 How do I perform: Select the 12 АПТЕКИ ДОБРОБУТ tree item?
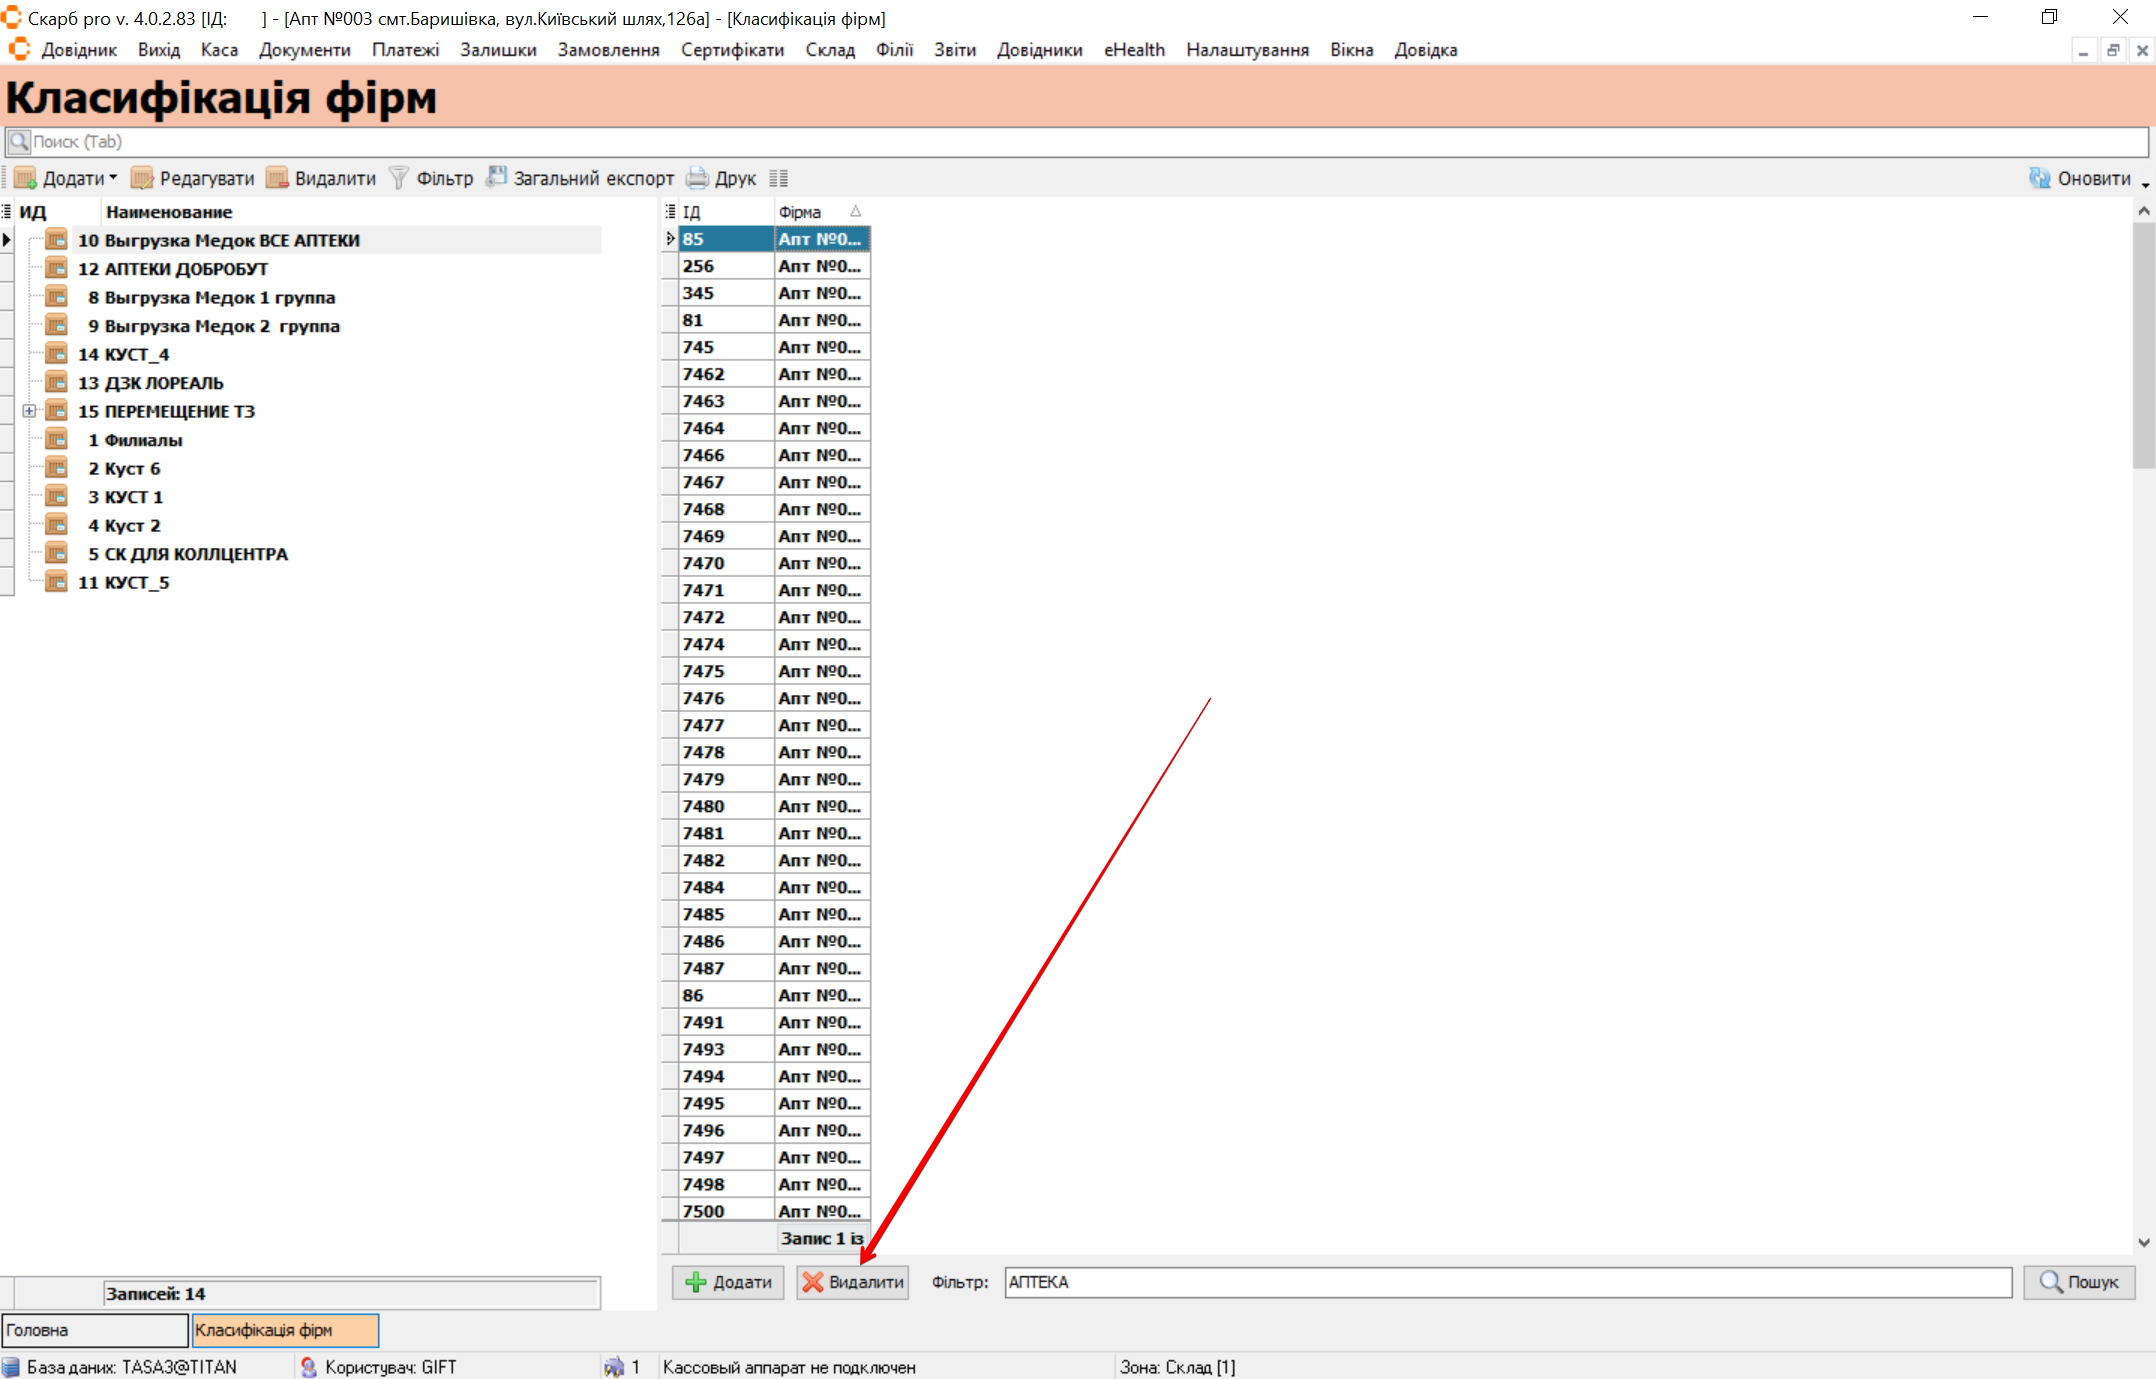pos(186,269)
